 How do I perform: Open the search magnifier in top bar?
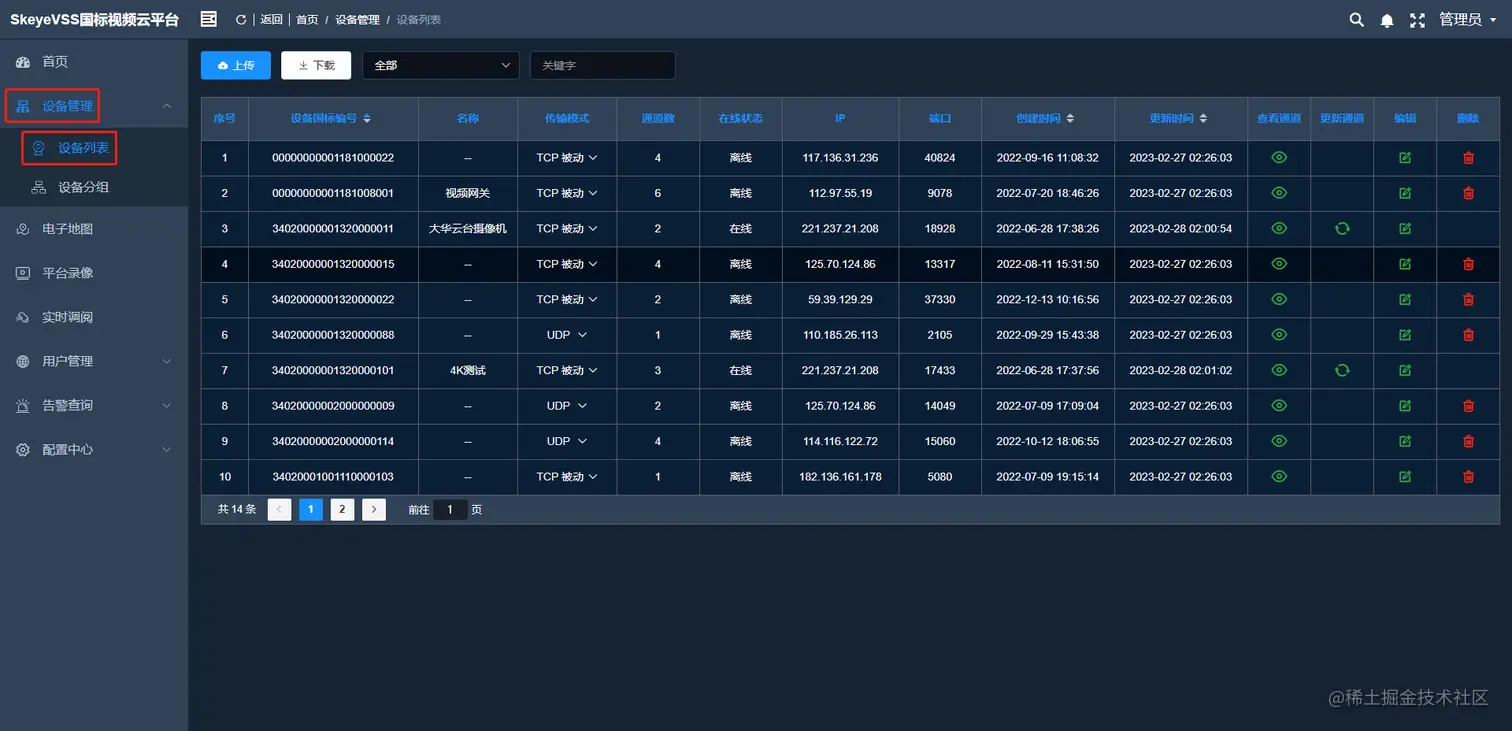[x=1357, y=20]
